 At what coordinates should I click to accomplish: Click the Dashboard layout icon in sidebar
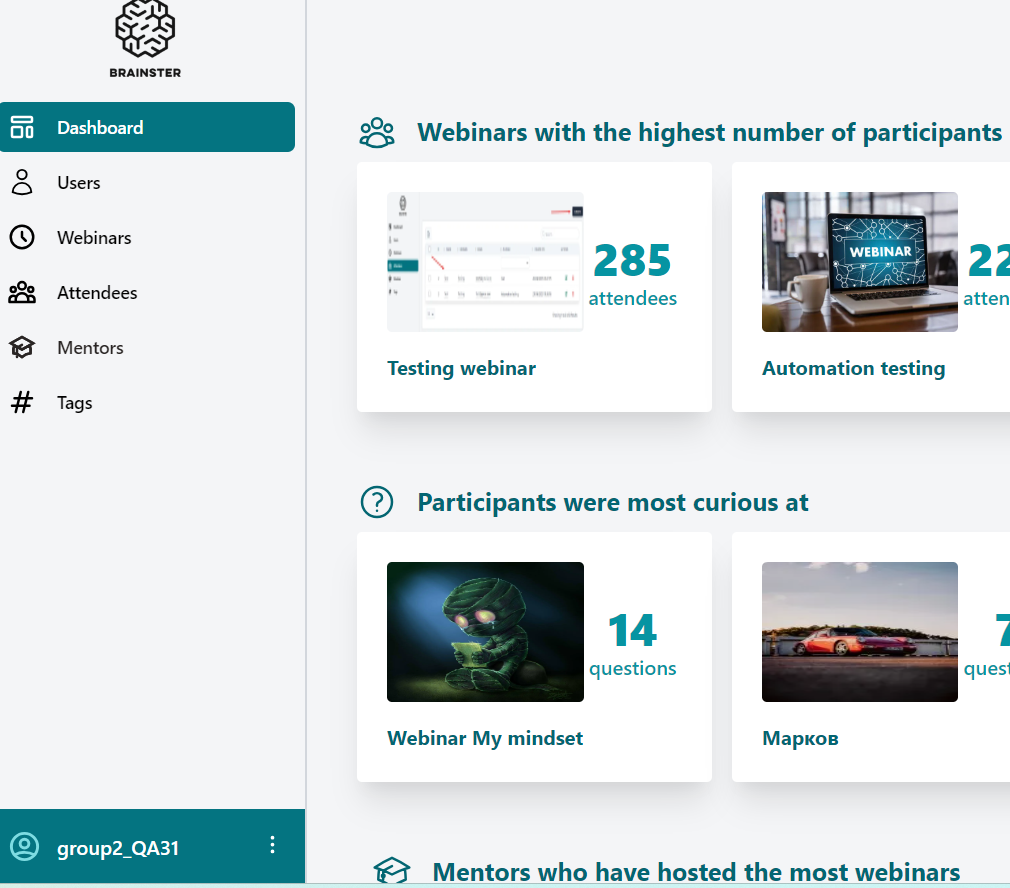click(x=22, y=127)
